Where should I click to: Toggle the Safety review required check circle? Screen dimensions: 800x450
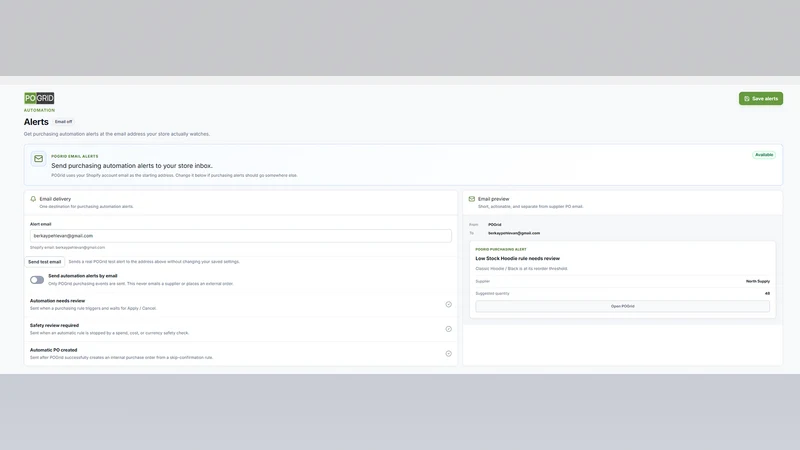tap(448, 329)
